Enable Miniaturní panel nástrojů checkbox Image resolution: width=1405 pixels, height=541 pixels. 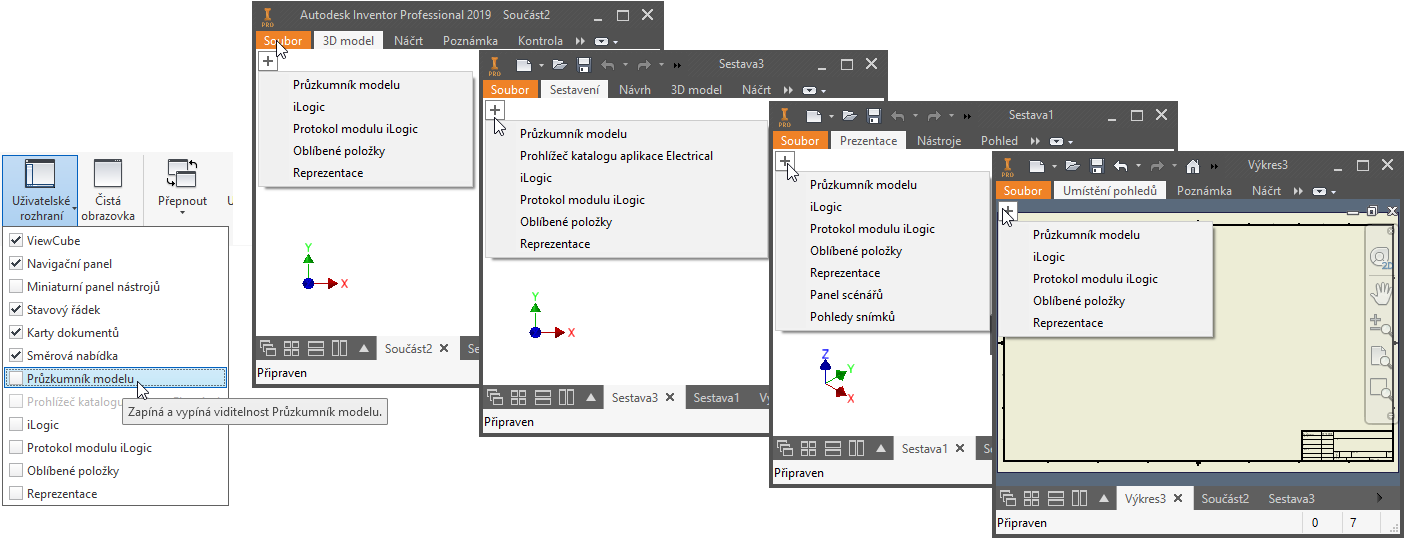pos(16,287)
